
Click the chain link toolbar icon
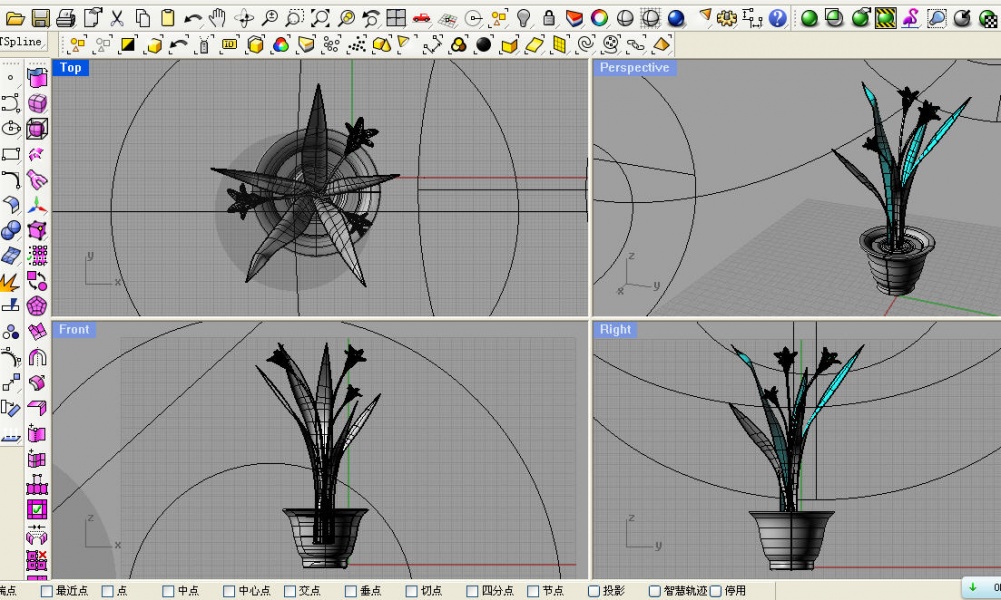636,45
